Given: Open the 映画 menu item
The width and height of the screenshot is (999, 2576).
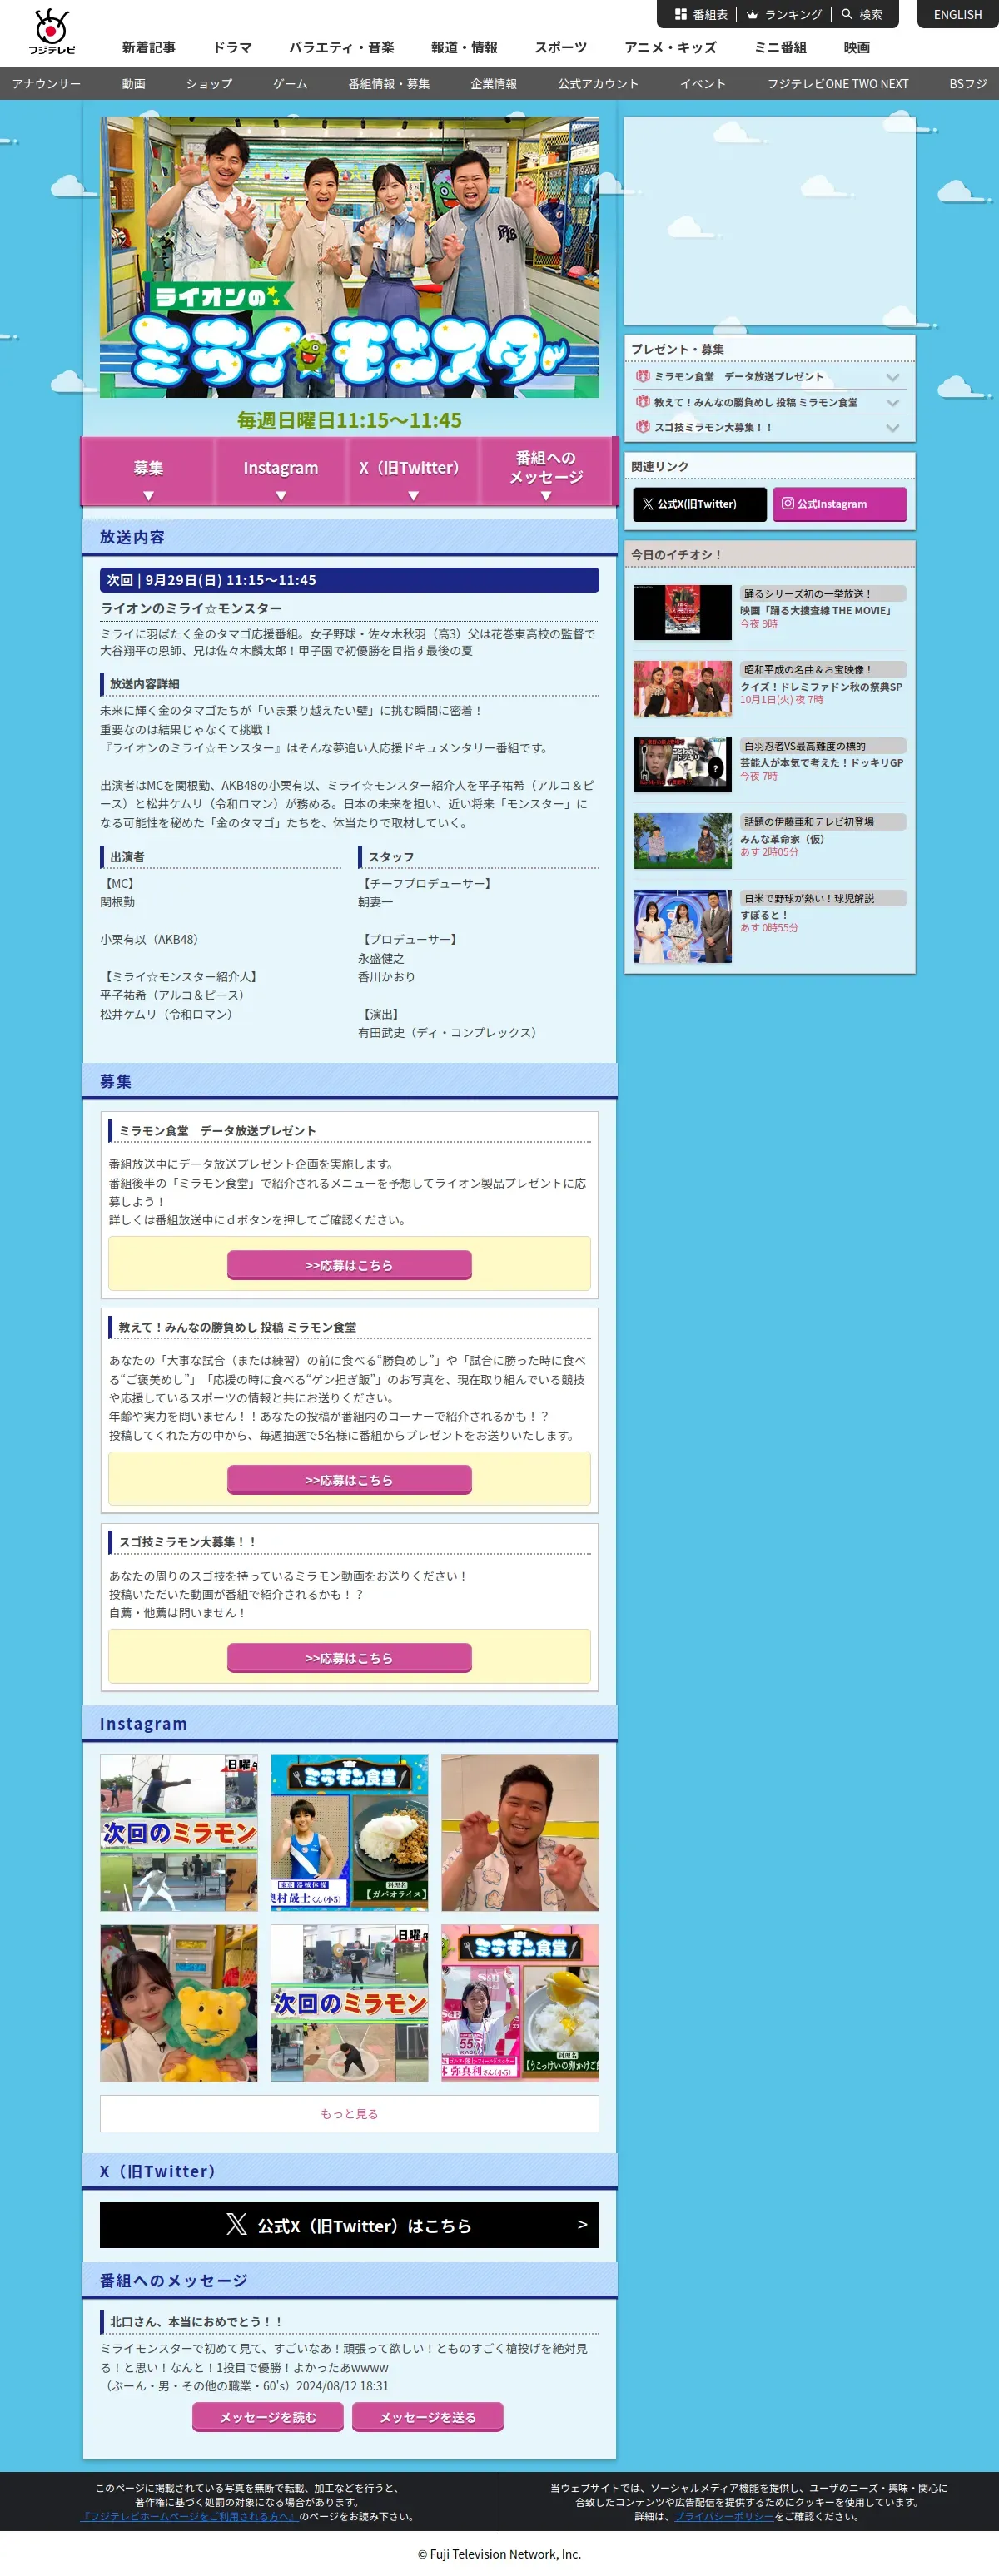Looking at the screenshot, I should (x=857, y=48).
